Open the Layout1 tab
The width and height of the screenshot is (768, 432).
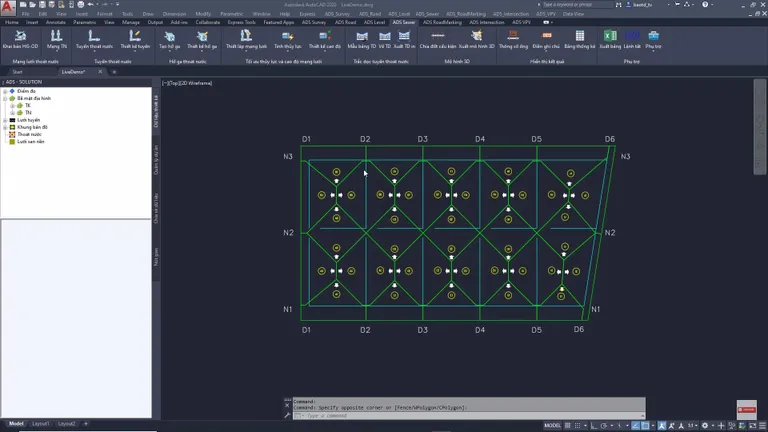tap(41, 424)
